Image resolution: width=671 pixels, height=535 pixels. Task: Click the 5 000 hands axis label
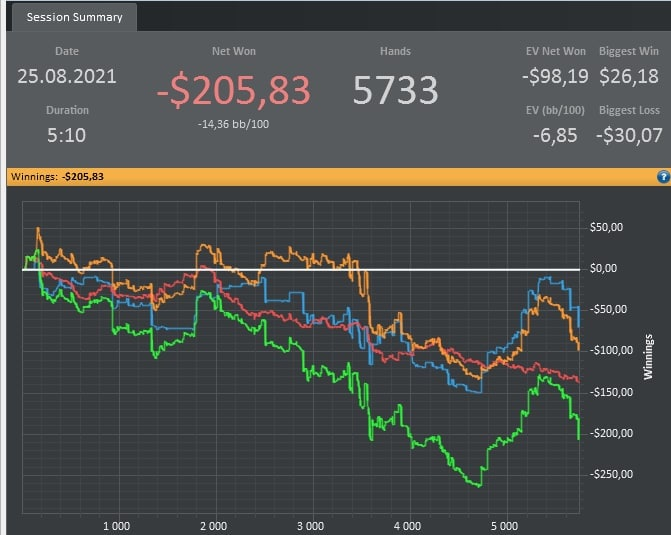click(x=504, y=526)
